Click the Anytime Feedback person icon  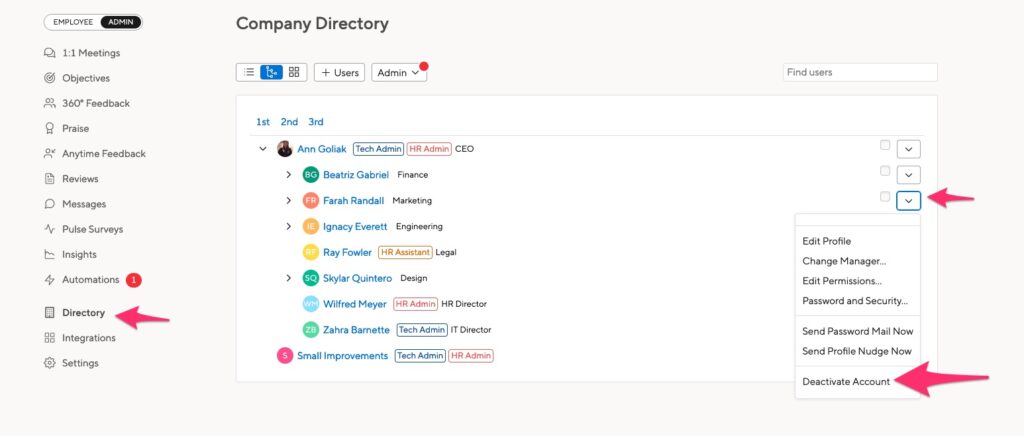click(50, 153)
